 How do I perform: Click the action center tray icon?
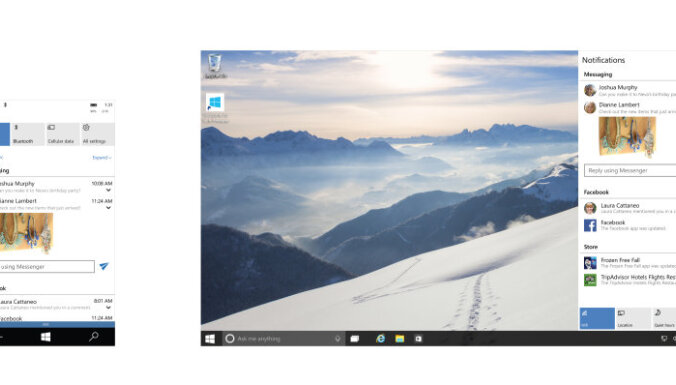click(x=664, y=339)
